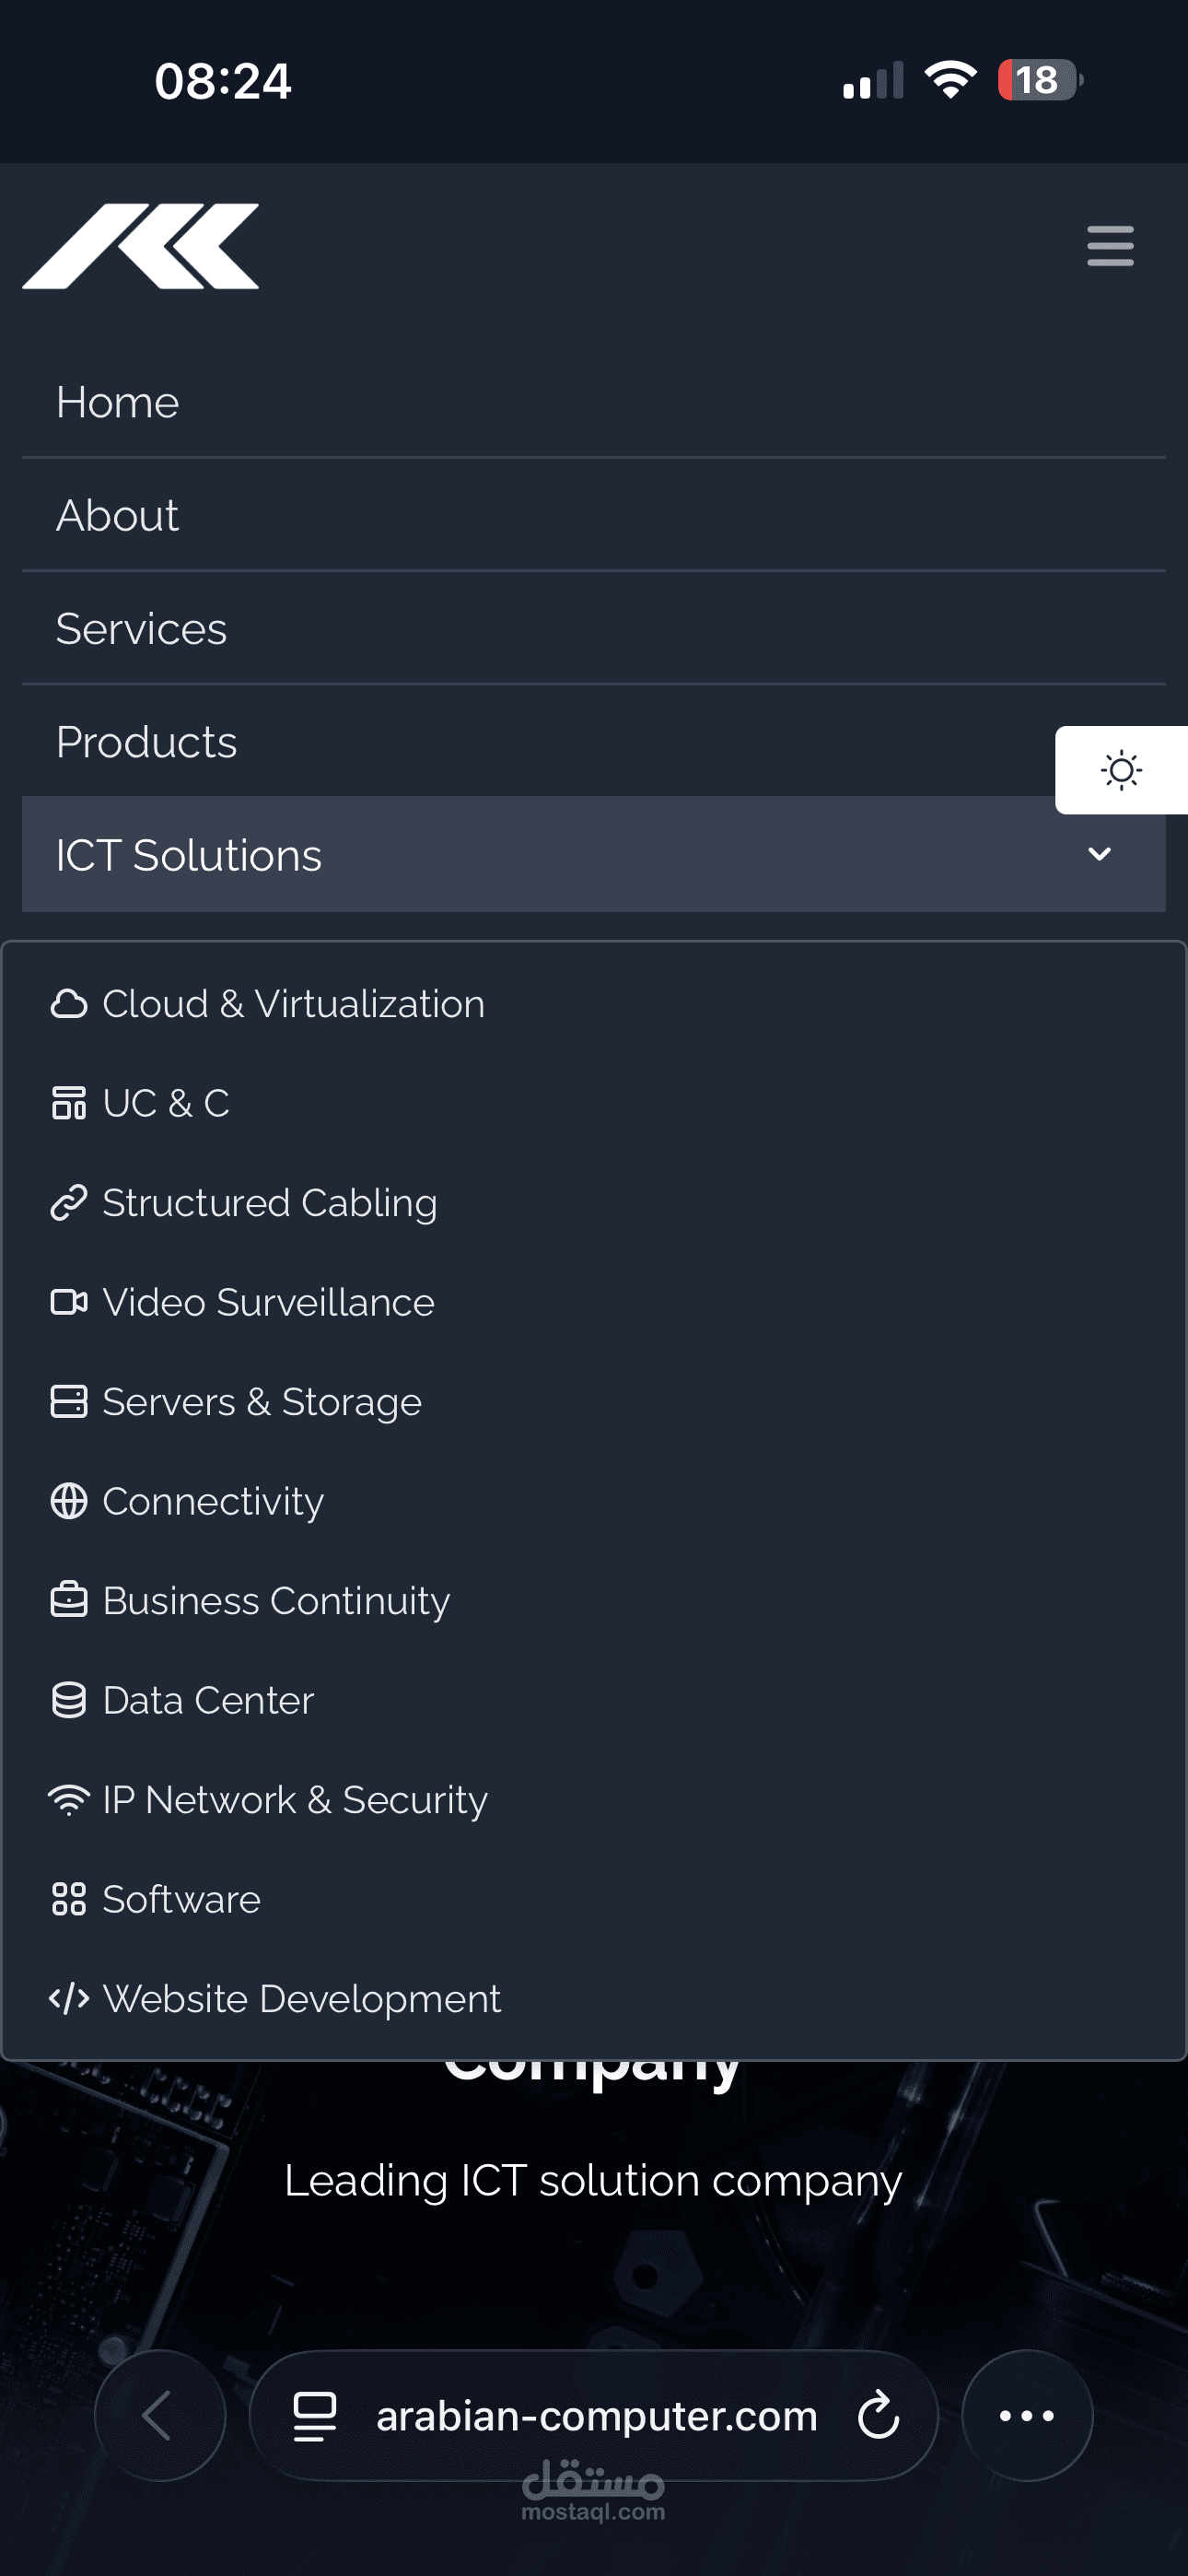Image resolution: width=1188 pixels, height=2576 pixels.
Task: Click the cloud icon beside Cloud & Virtualization
Action: click(x=68, y=1003)
